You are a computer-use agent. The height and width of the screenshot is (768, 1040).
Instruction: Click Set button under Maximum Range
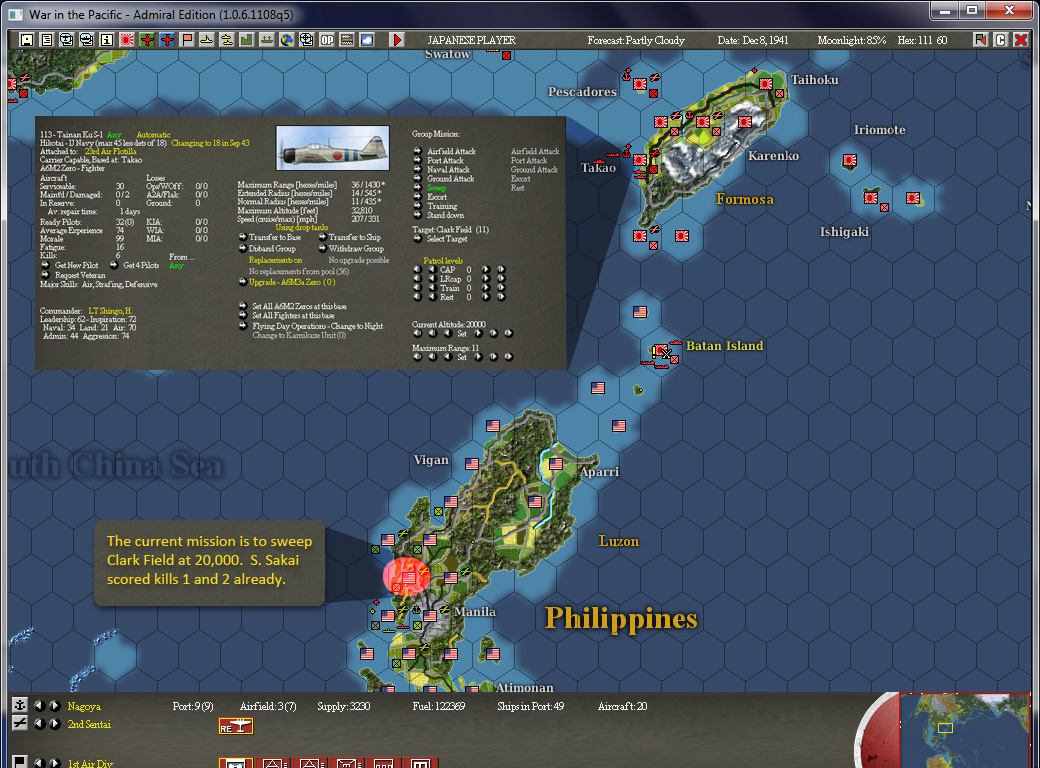point(462,357)
